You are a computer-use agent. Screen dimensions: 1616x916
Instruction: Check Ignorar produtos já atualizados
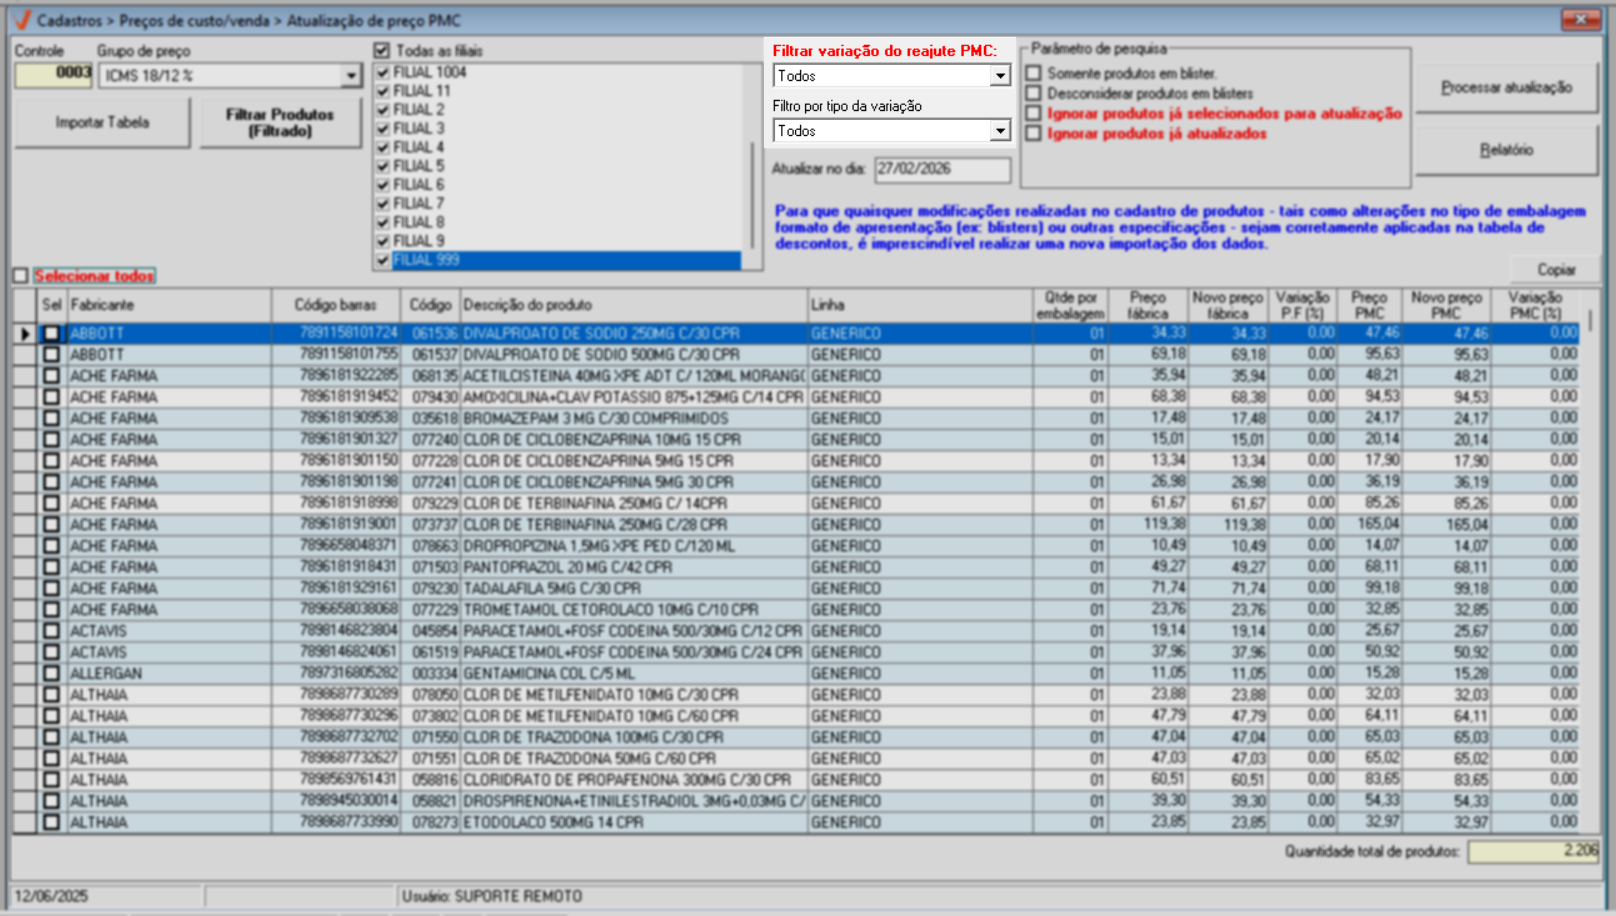coord(1034,133)
